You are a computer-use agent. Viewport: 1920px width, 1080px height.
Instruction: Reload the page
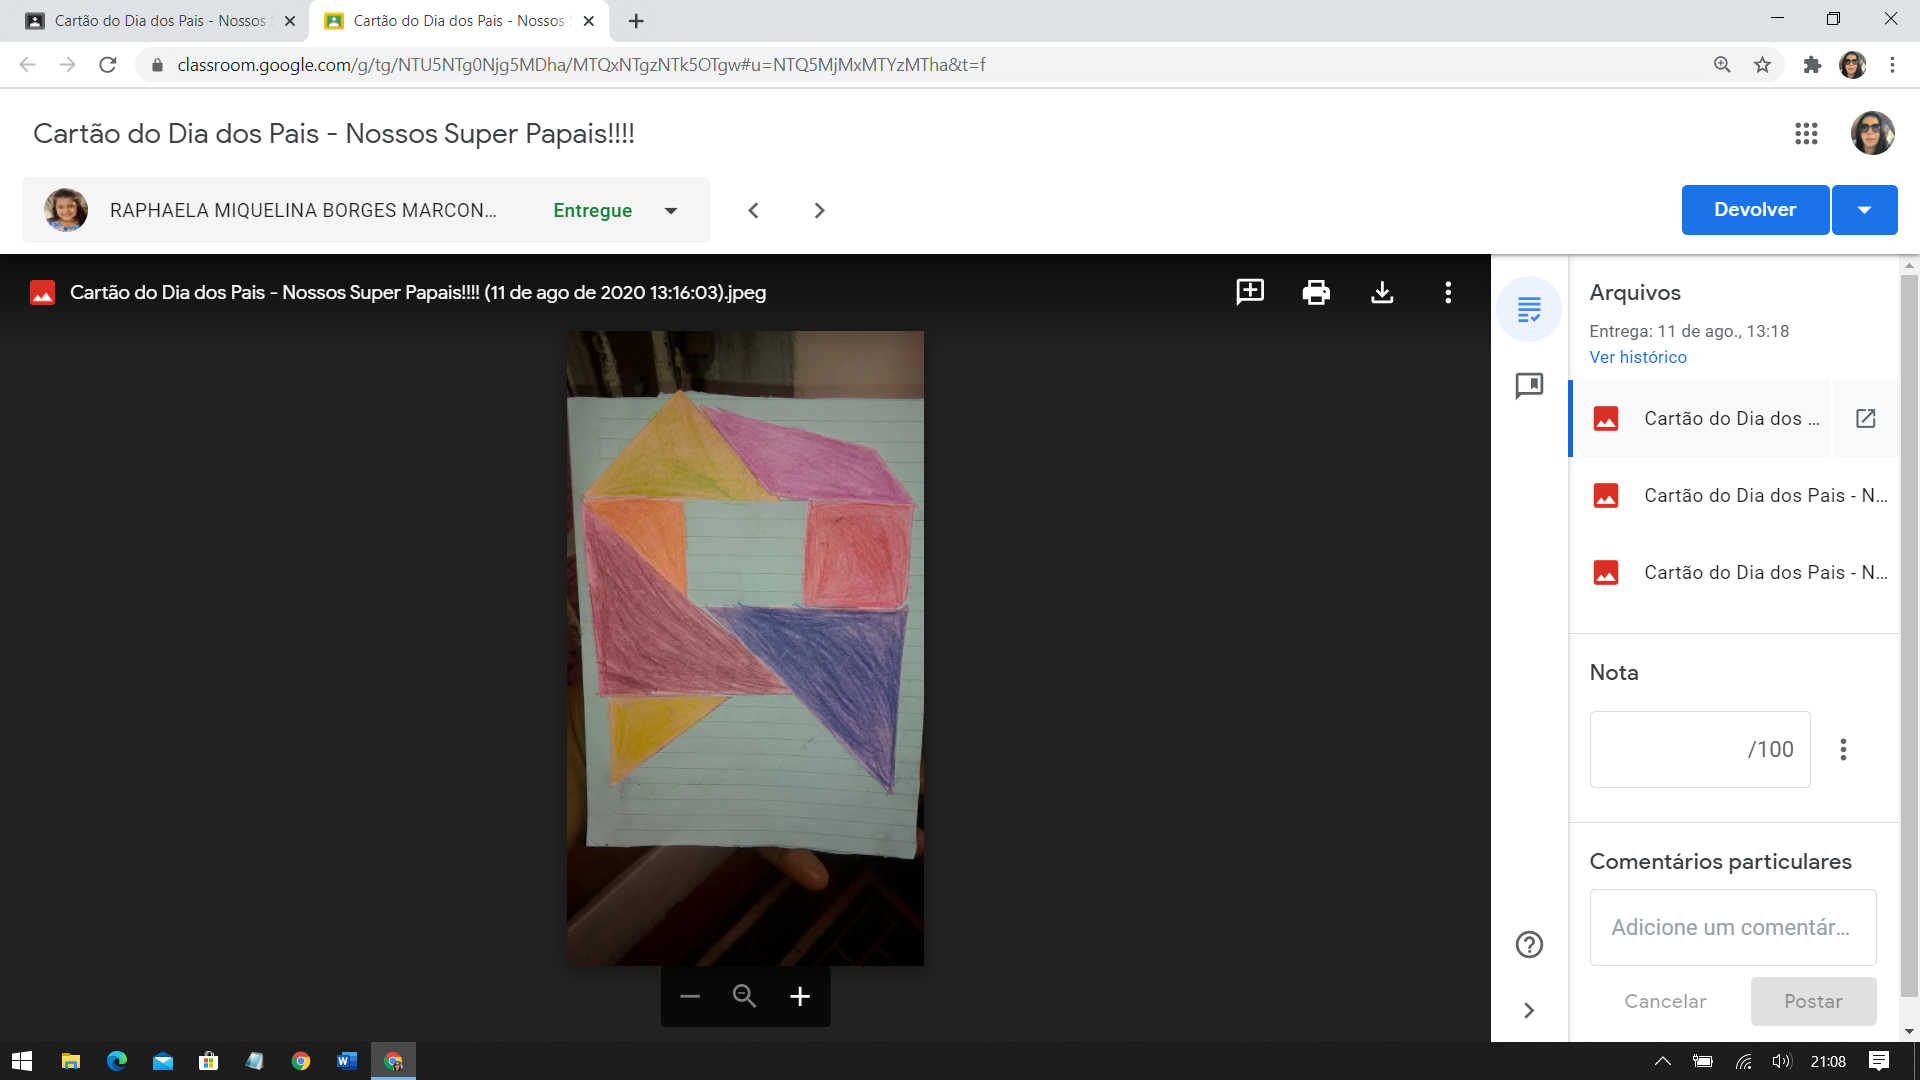pyautogui.click(x=108, y=65)
